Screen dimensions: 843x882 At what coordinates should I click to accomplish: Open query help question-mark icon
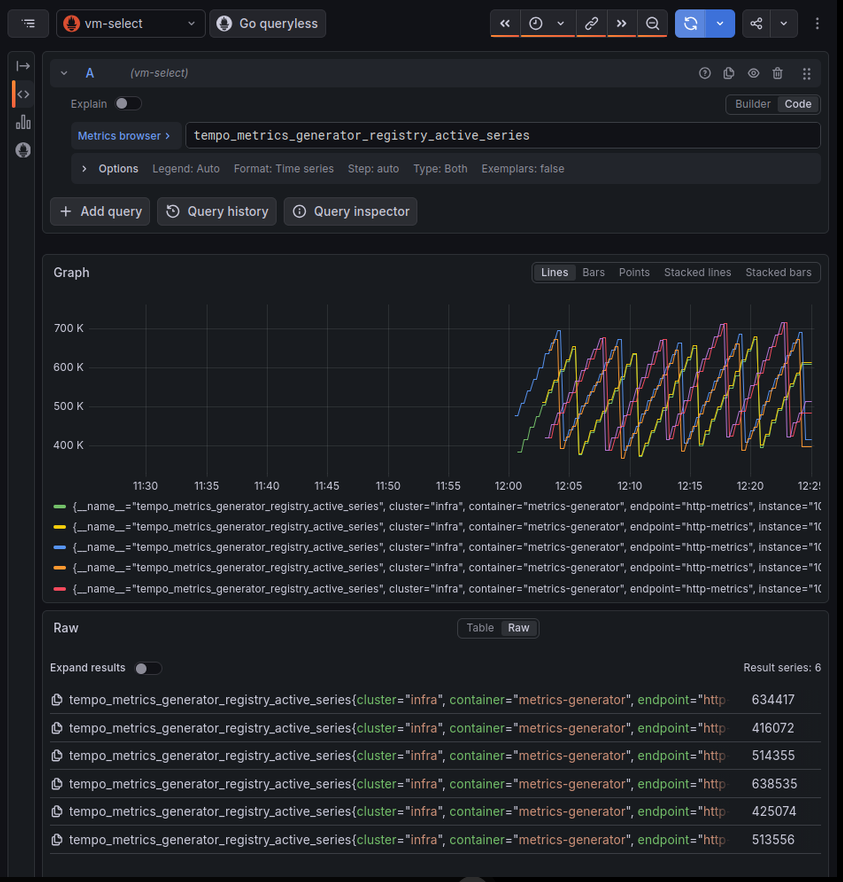point(705,73)
